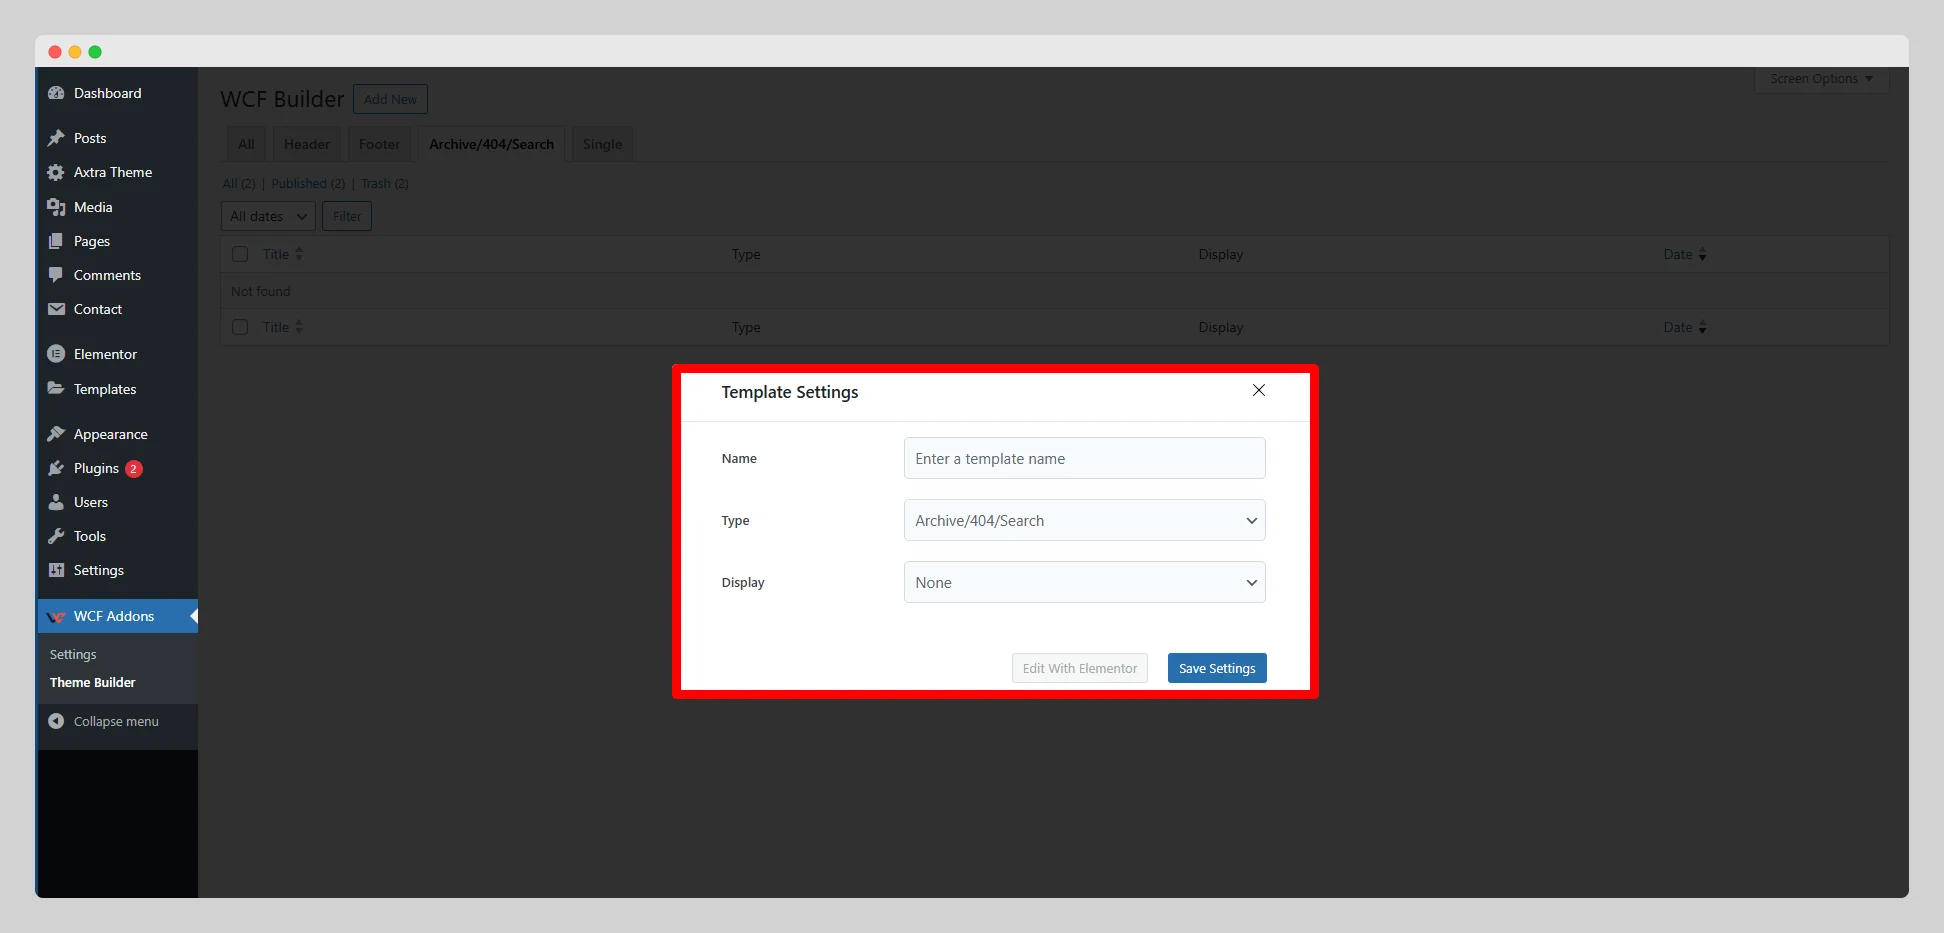Open the Dashboard menu item label
The height and width of the screenshot is (933, 1944).
(x=108, y=93)
